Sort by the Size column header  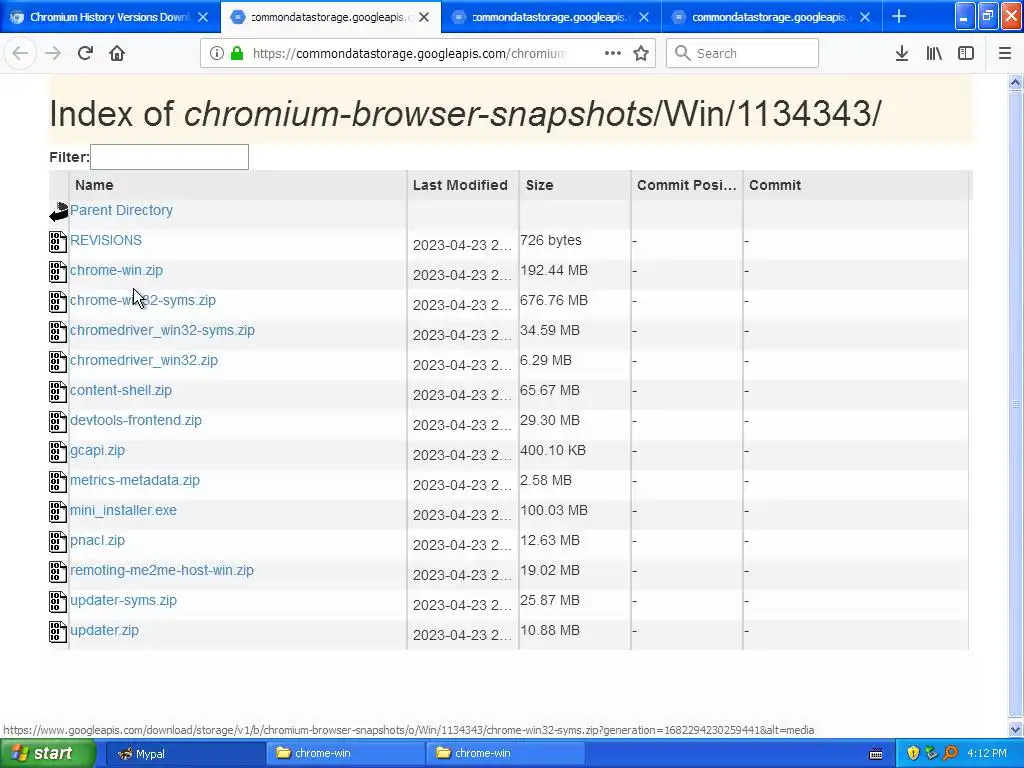click(x=575, y=185)
